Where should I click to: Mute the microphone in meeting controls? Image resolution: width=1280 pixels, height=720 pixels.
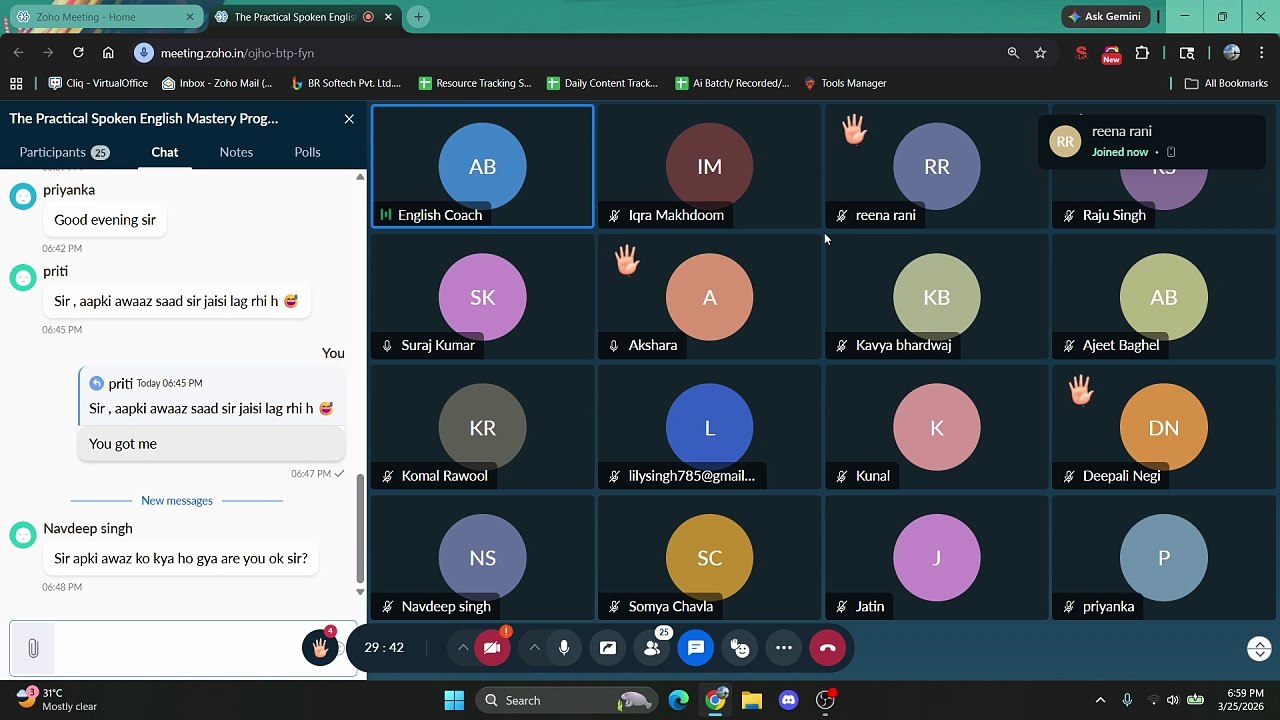click(564, 648)
